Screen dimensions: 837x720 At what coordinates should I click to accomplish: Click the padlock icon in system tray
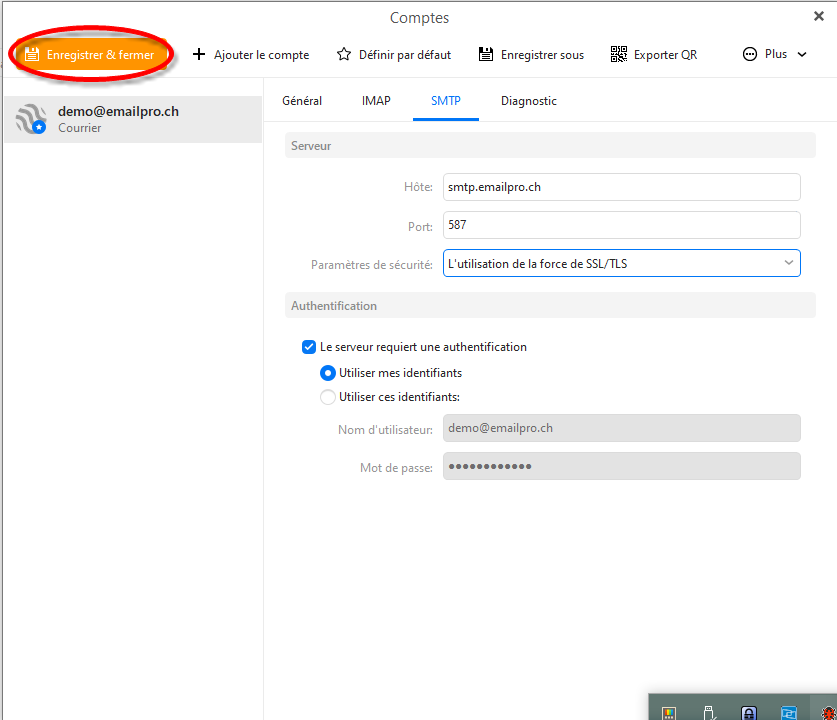coord(748,712)
